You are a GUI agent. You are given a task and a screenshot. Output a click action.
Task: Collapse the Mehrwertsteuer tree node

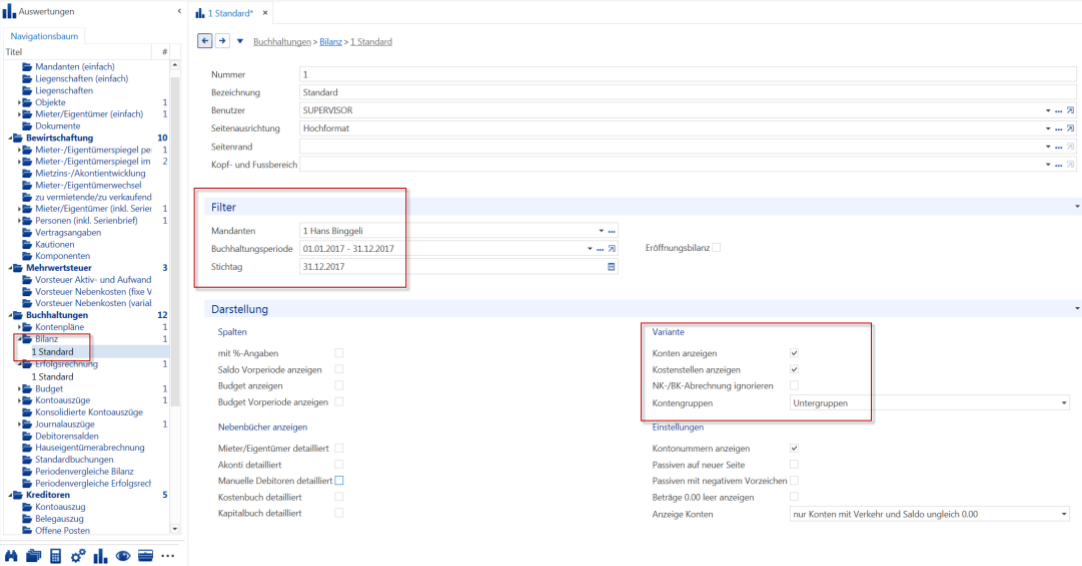[10, 268]
